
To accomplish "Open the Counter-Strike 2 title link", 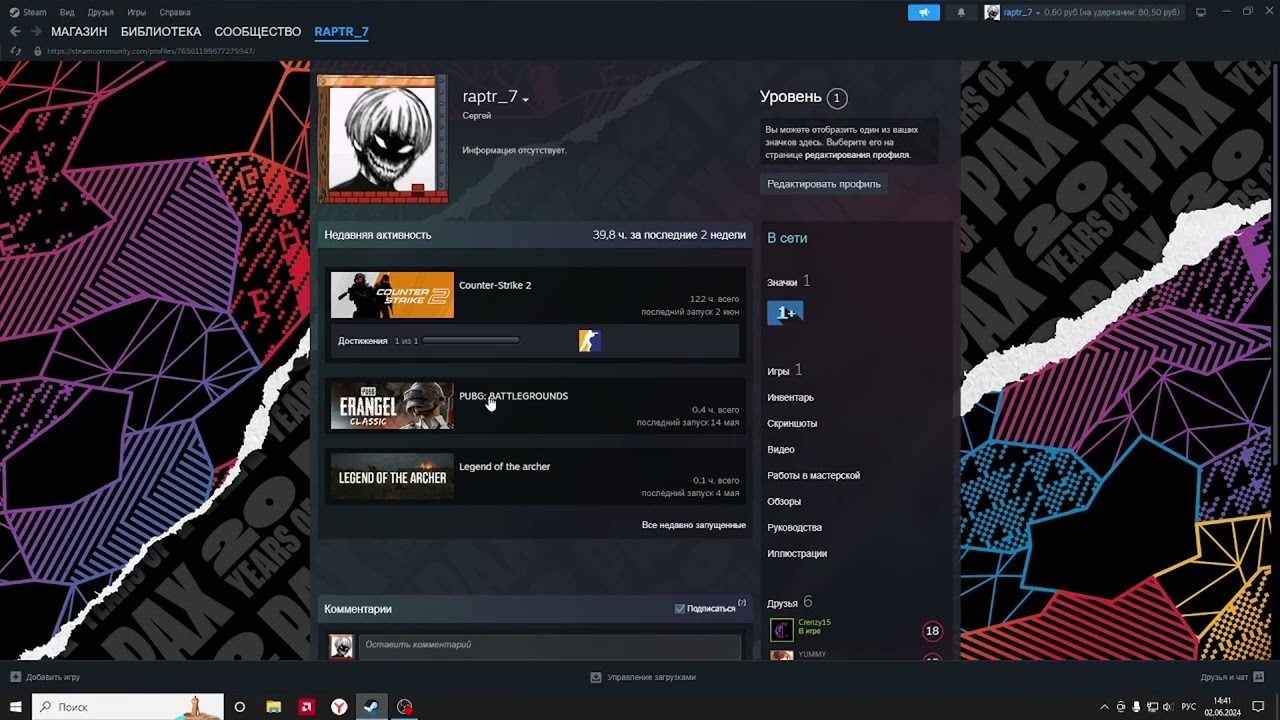I will (x=495, y=285).
